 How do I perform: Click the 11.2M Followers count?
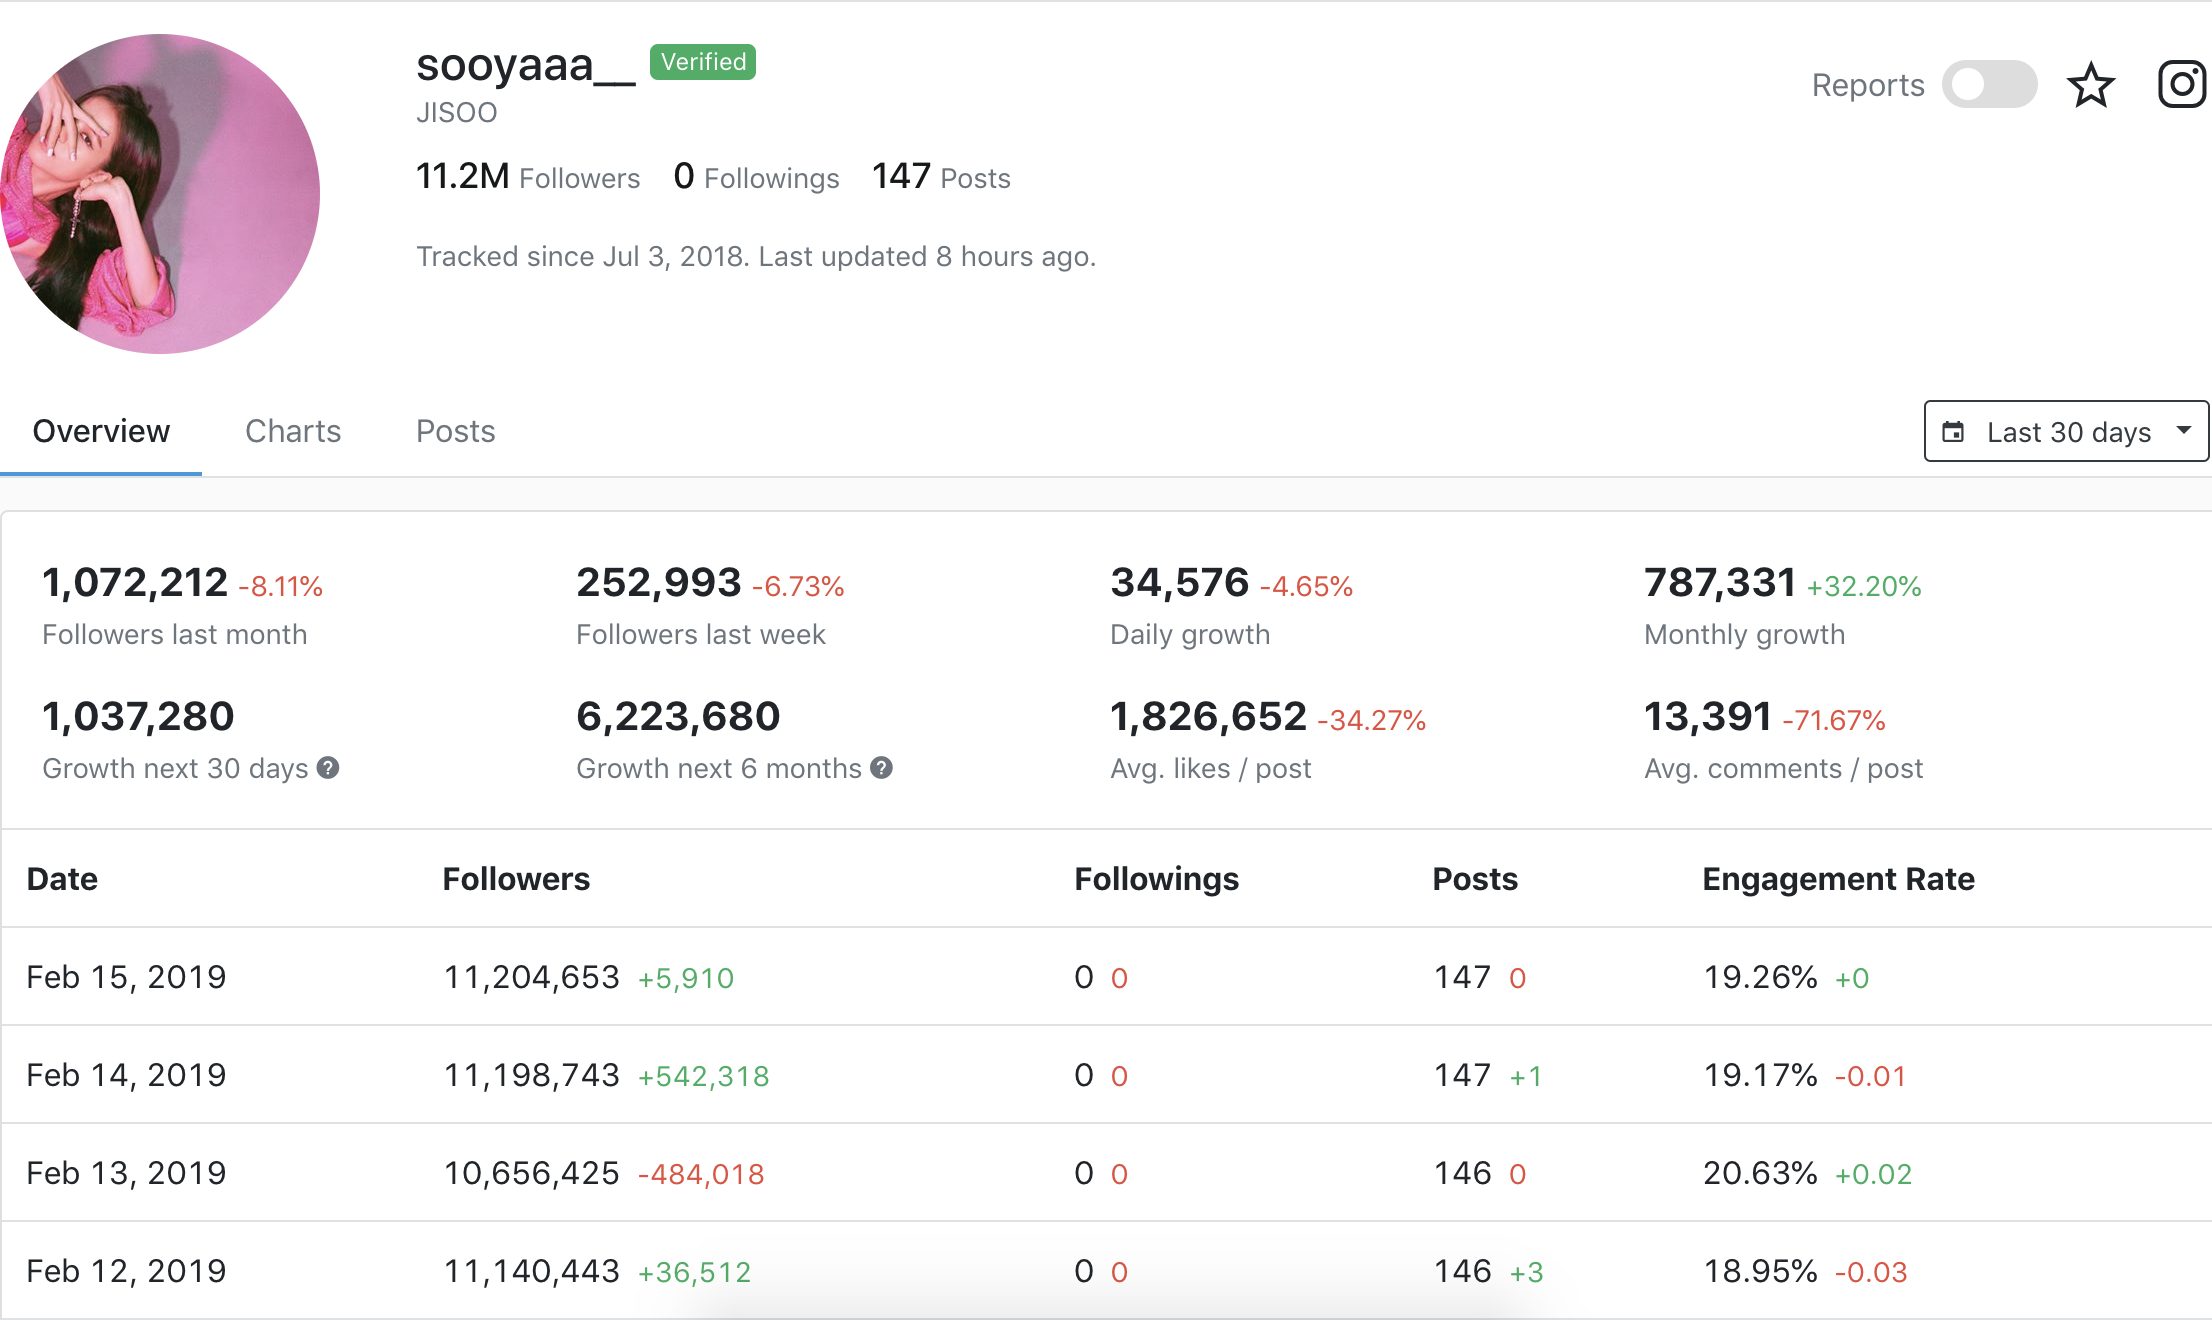coord(527,177)
